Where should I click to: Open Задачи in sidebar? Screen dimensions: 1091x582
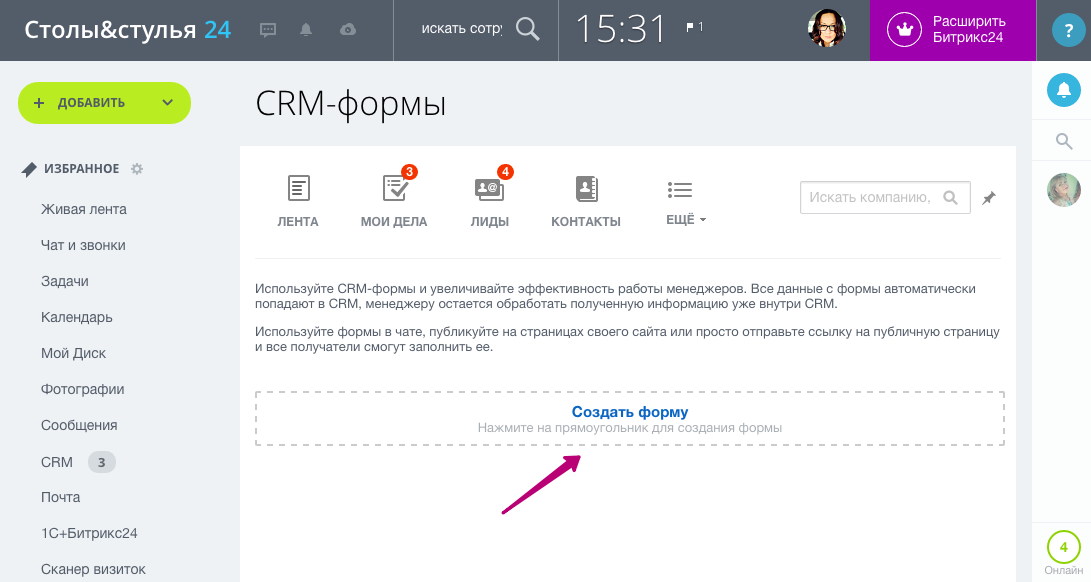pyautogui.click(x=65, y=281)
